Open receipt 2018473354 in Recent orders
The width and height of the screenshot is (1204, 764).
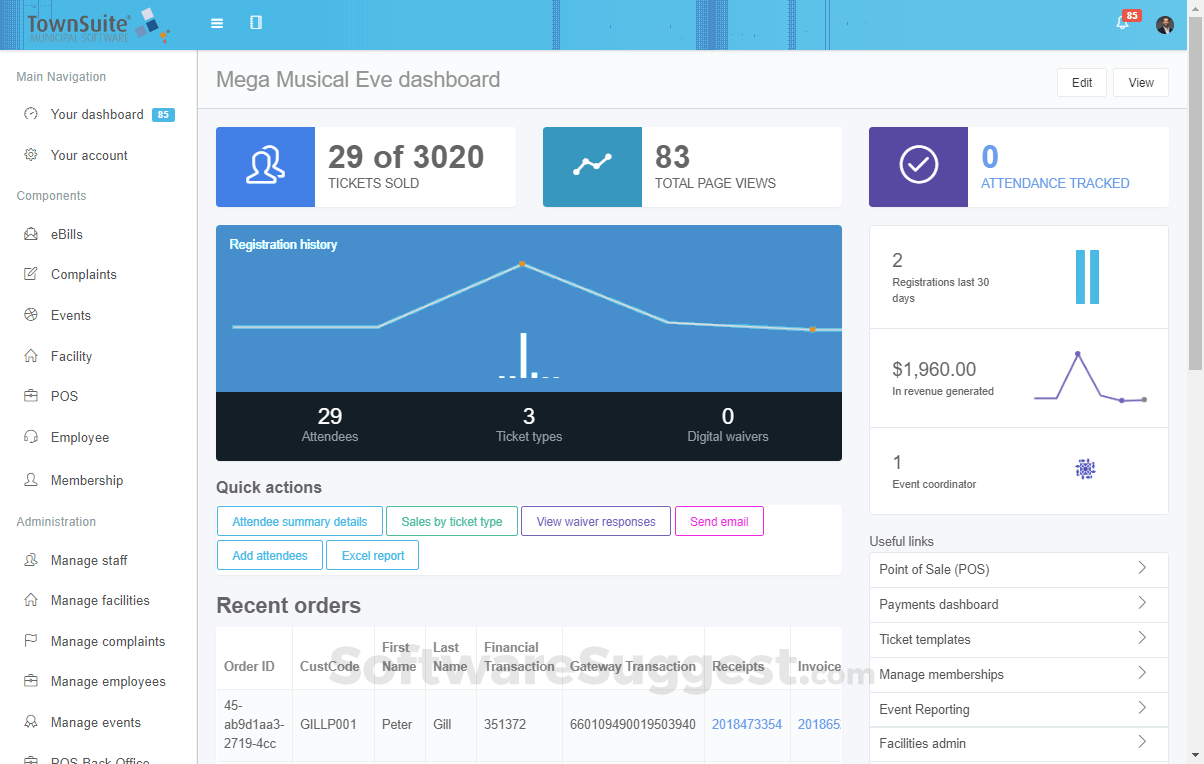(x=747, y=723)
